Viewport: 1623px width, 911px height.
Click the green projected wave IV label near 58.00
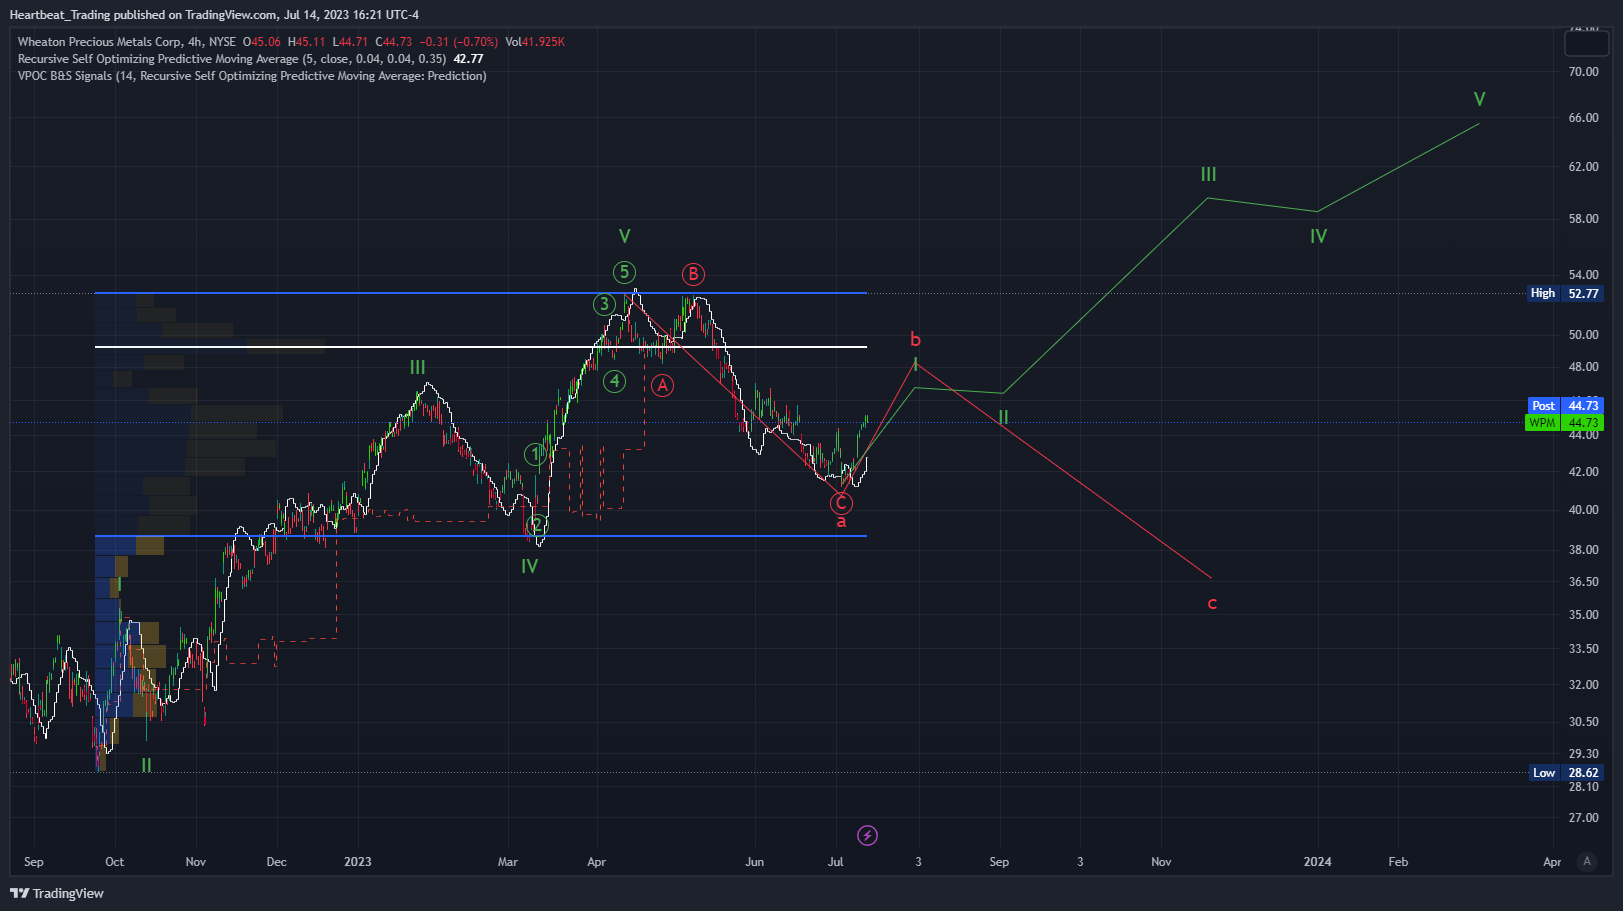click(x=1318, y=237)
